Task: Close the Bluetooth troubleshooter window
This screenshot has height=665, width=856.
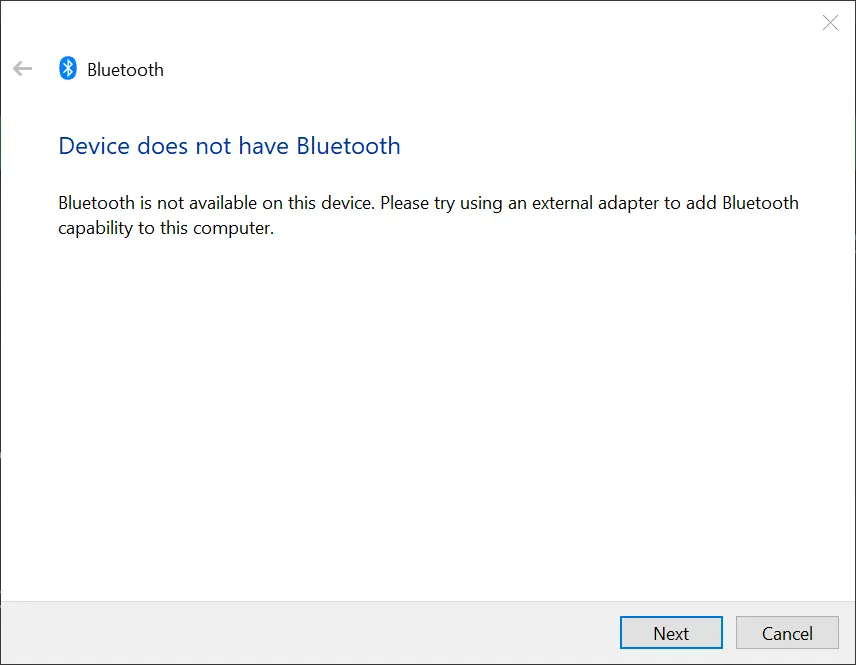Action: (830, 22)
